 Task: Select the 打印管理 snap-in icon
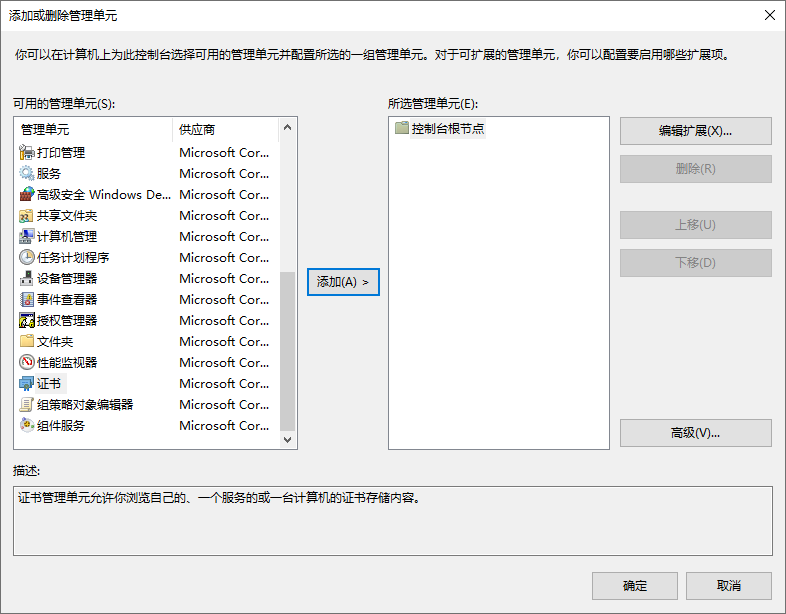tap(27, 153)
